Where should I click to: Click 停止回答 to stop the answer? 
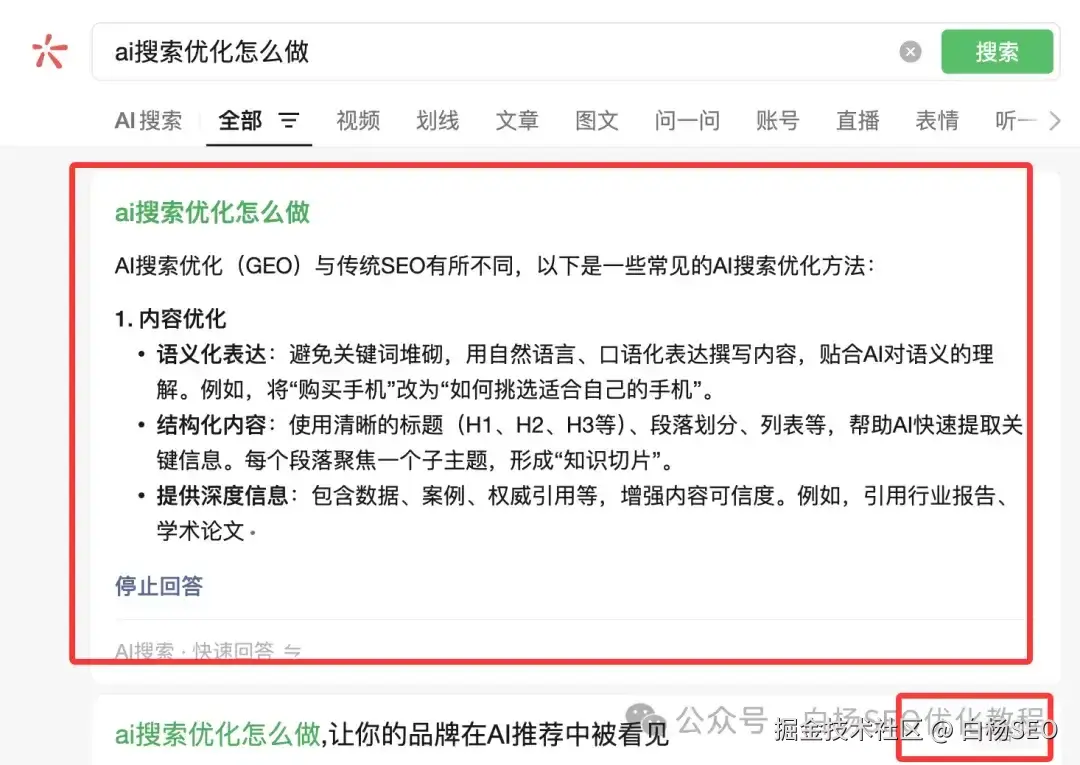pyautogui.click(x=159, y=586)
